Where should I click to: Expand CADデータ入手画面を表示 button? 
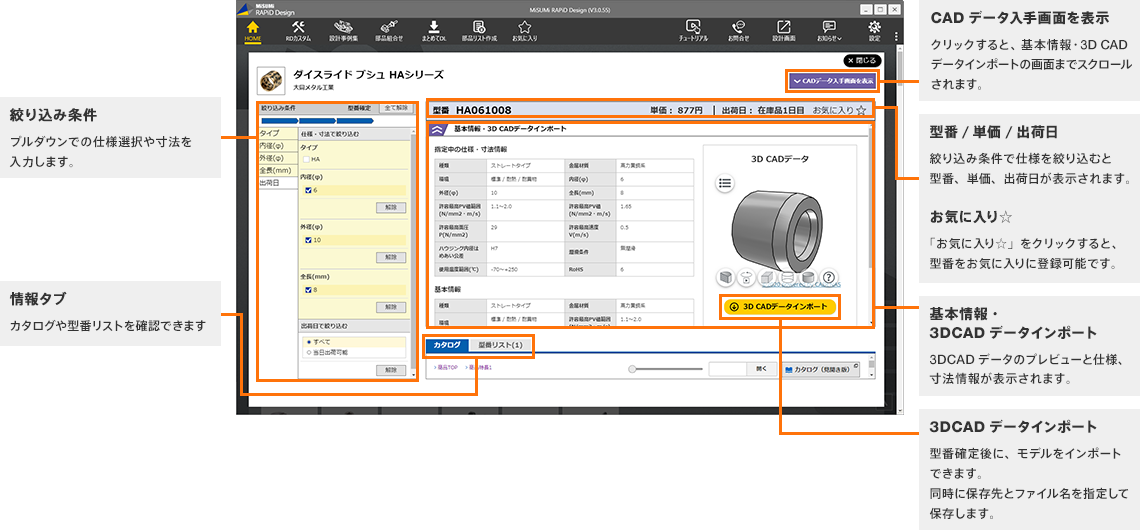(x=831, y=80)
